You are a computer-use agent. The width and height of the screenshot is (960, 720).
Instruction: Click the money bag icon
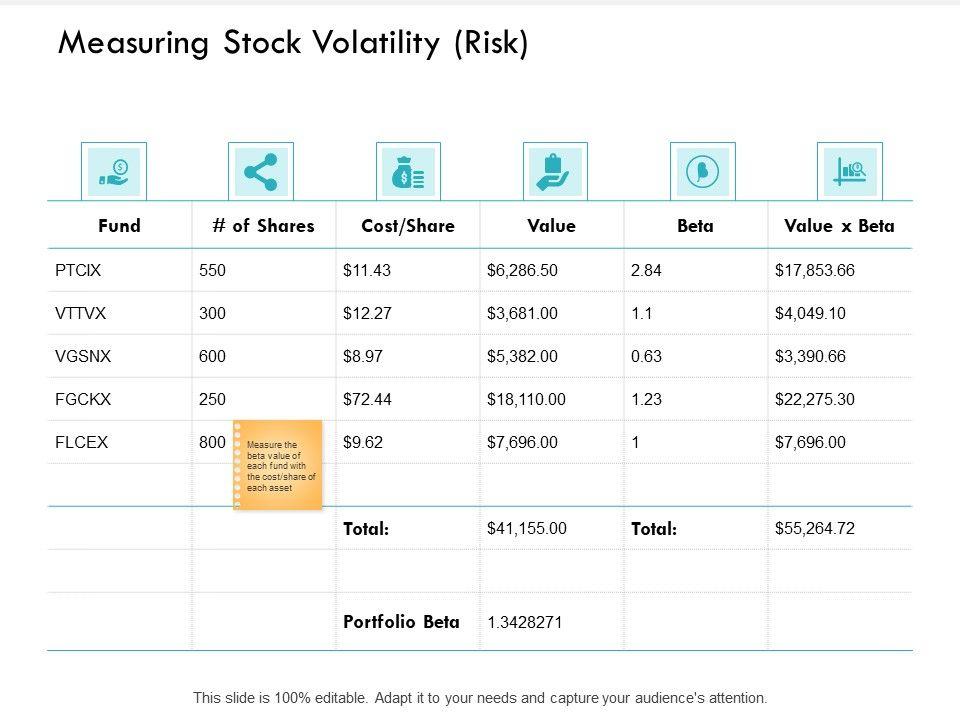tap(409, 172)
